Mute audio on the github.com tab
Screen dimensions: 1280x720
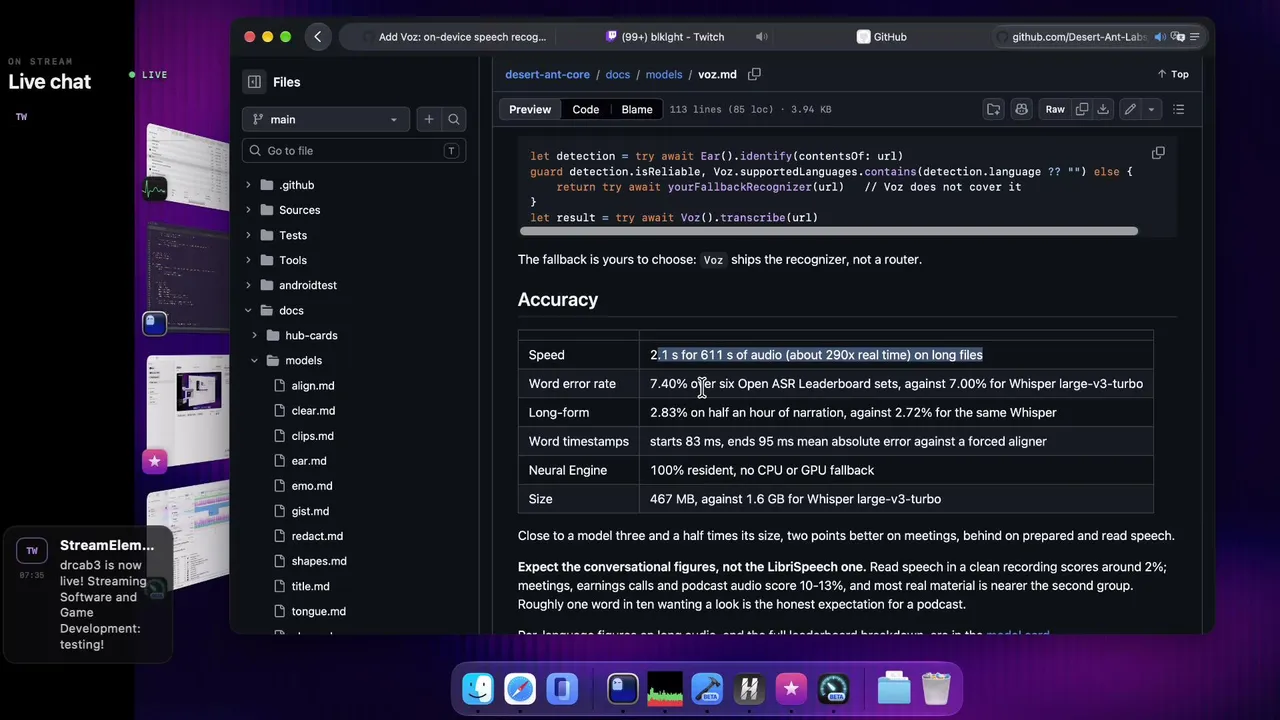[1160, 37]
